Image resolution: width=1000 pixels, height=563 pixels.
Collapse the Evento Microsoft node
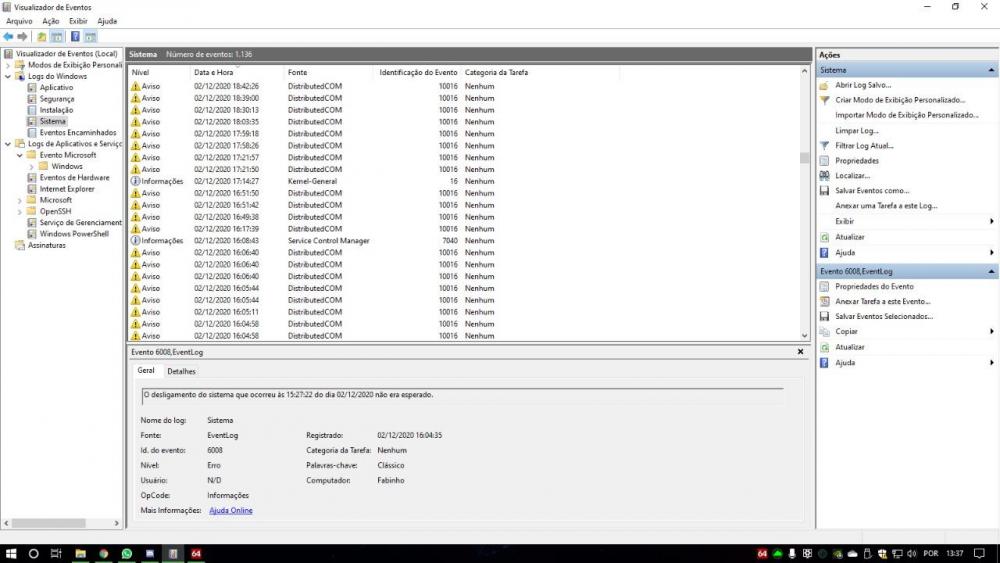pyautogui.click(x=20, y=155)
